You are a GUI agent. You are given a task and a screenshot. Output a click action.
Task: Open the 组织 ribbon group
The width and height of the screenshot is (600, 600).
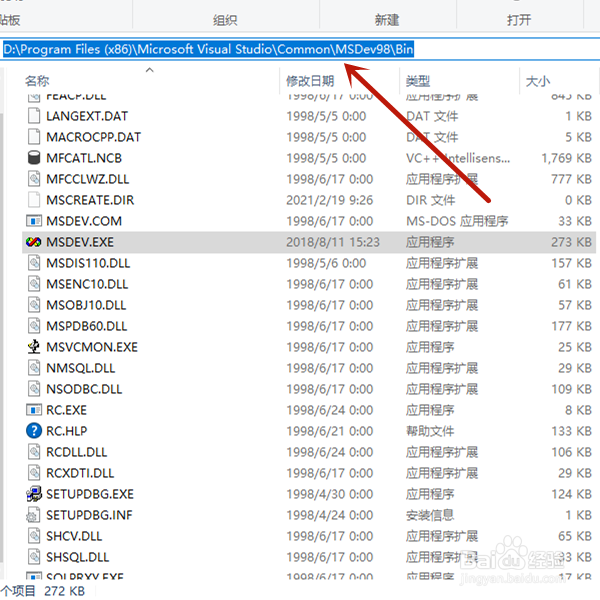[225, 20]
